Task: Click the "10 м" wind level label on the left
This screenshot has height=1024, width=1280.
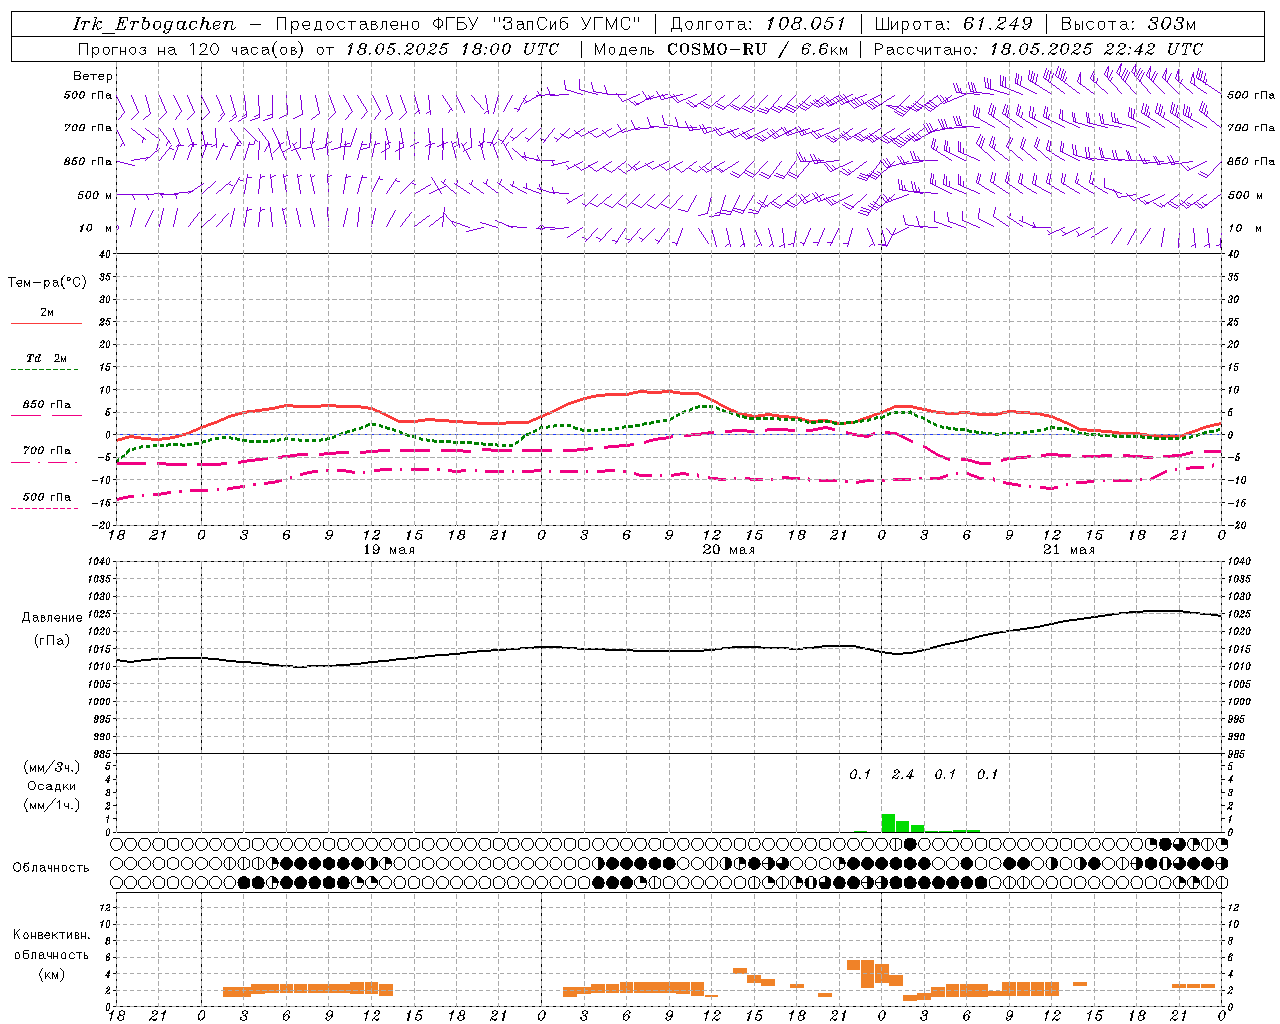Action: [96, 228]
